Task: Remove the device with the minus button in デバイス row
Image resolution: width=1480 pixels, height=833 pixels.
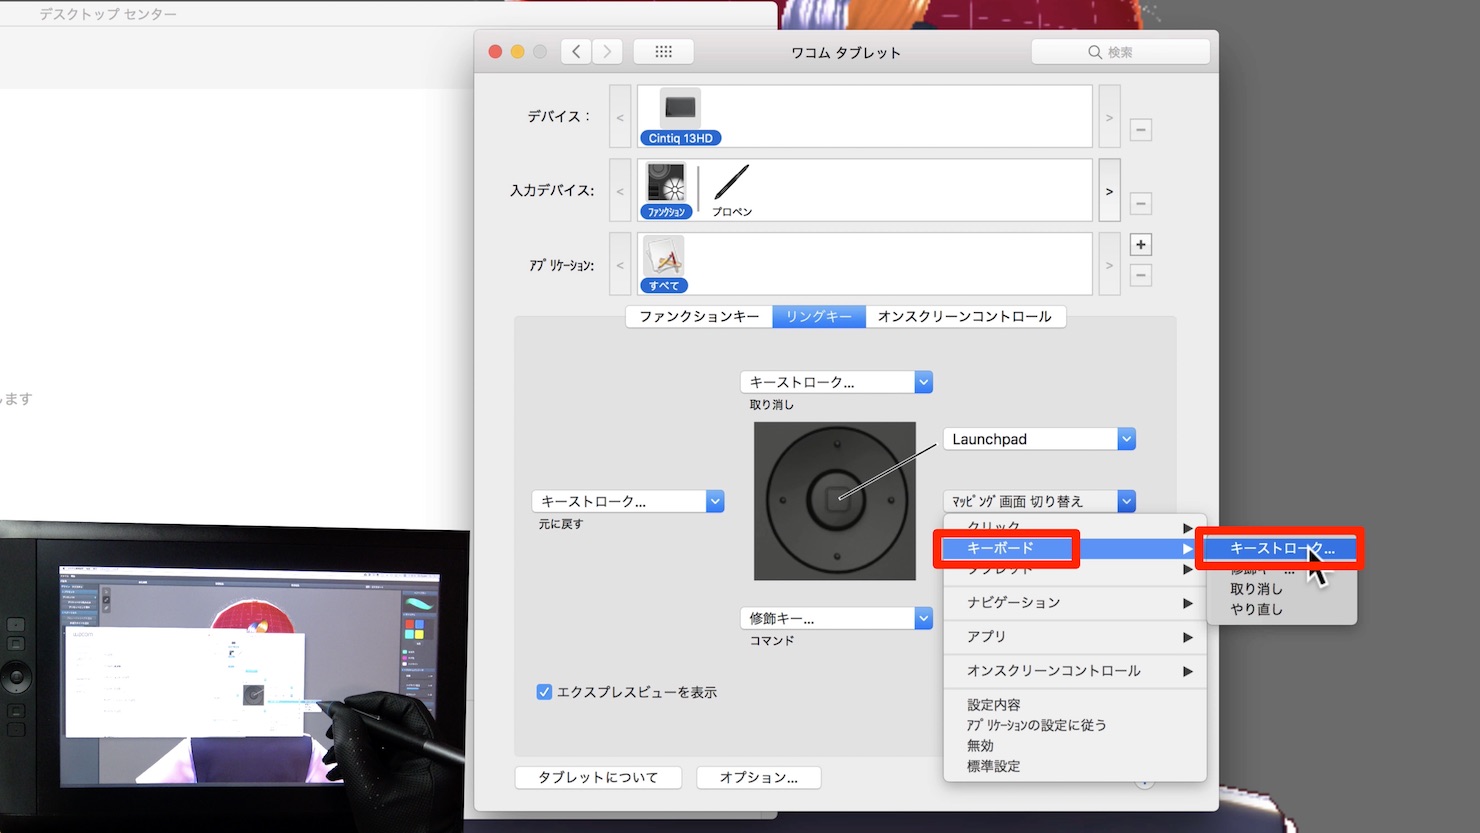Action: 1141,130
